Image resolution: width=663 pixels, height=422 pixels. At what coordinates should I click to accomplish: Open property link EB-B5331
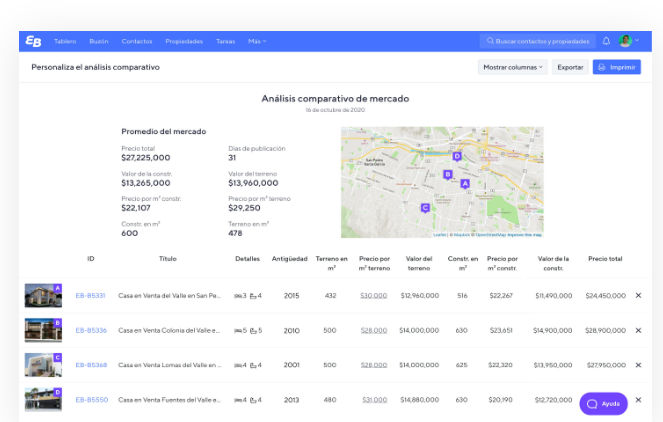[90, 296]
